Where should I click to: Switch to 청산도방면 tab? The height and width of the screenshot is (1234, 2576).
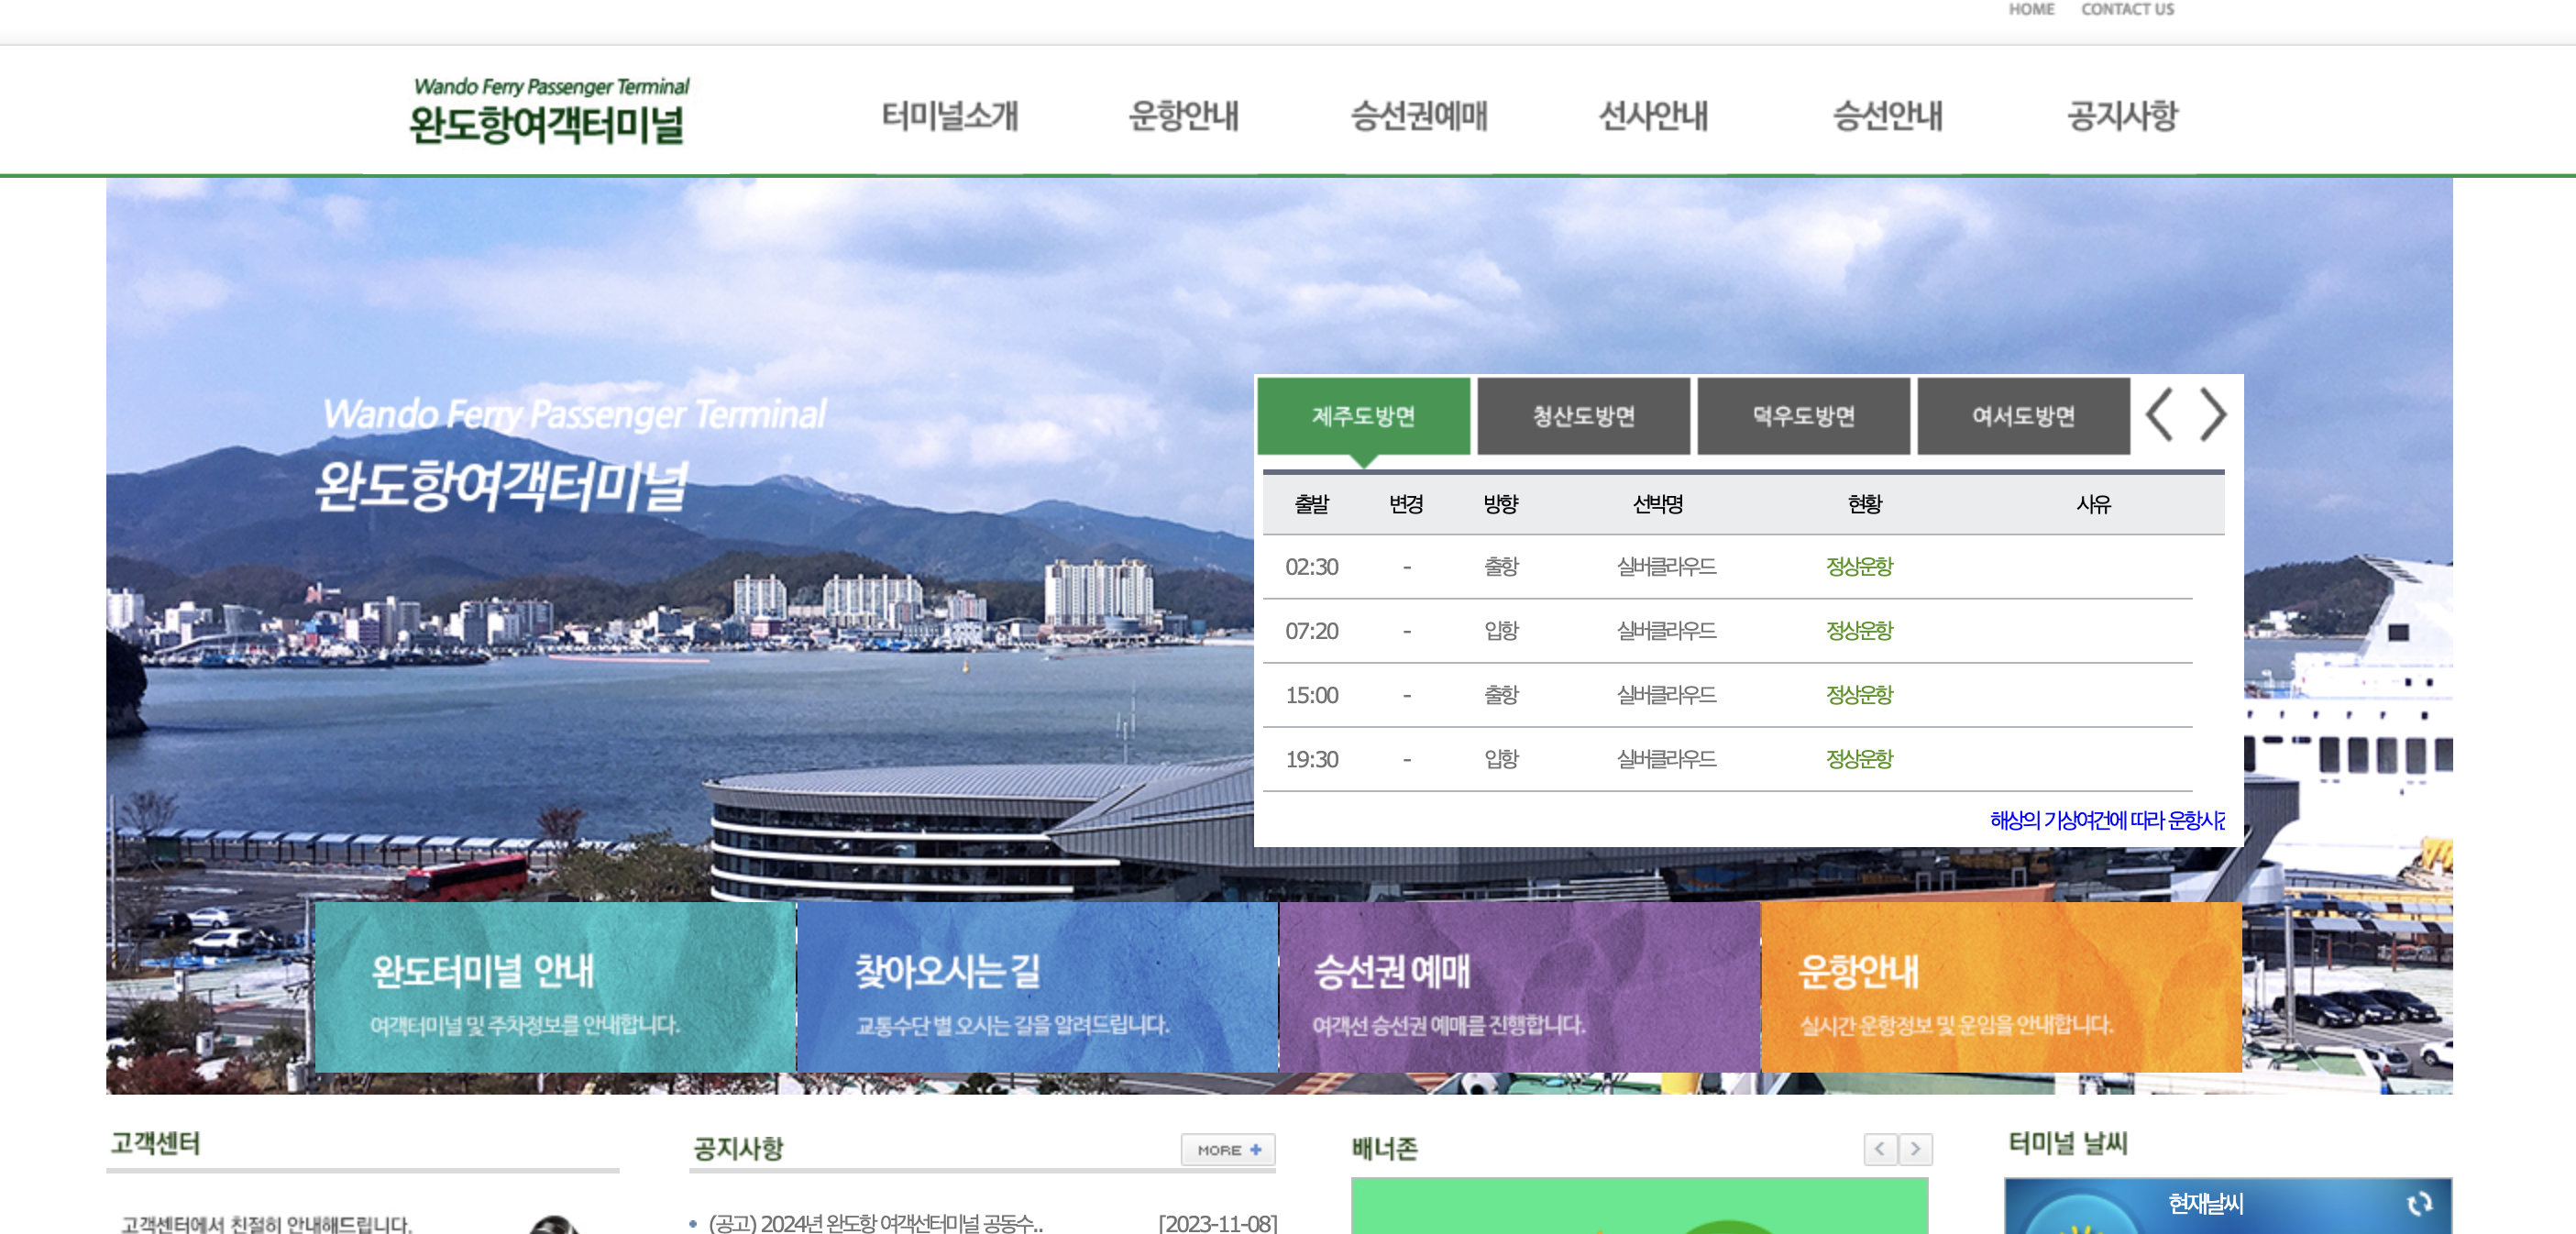[1583, 416]
